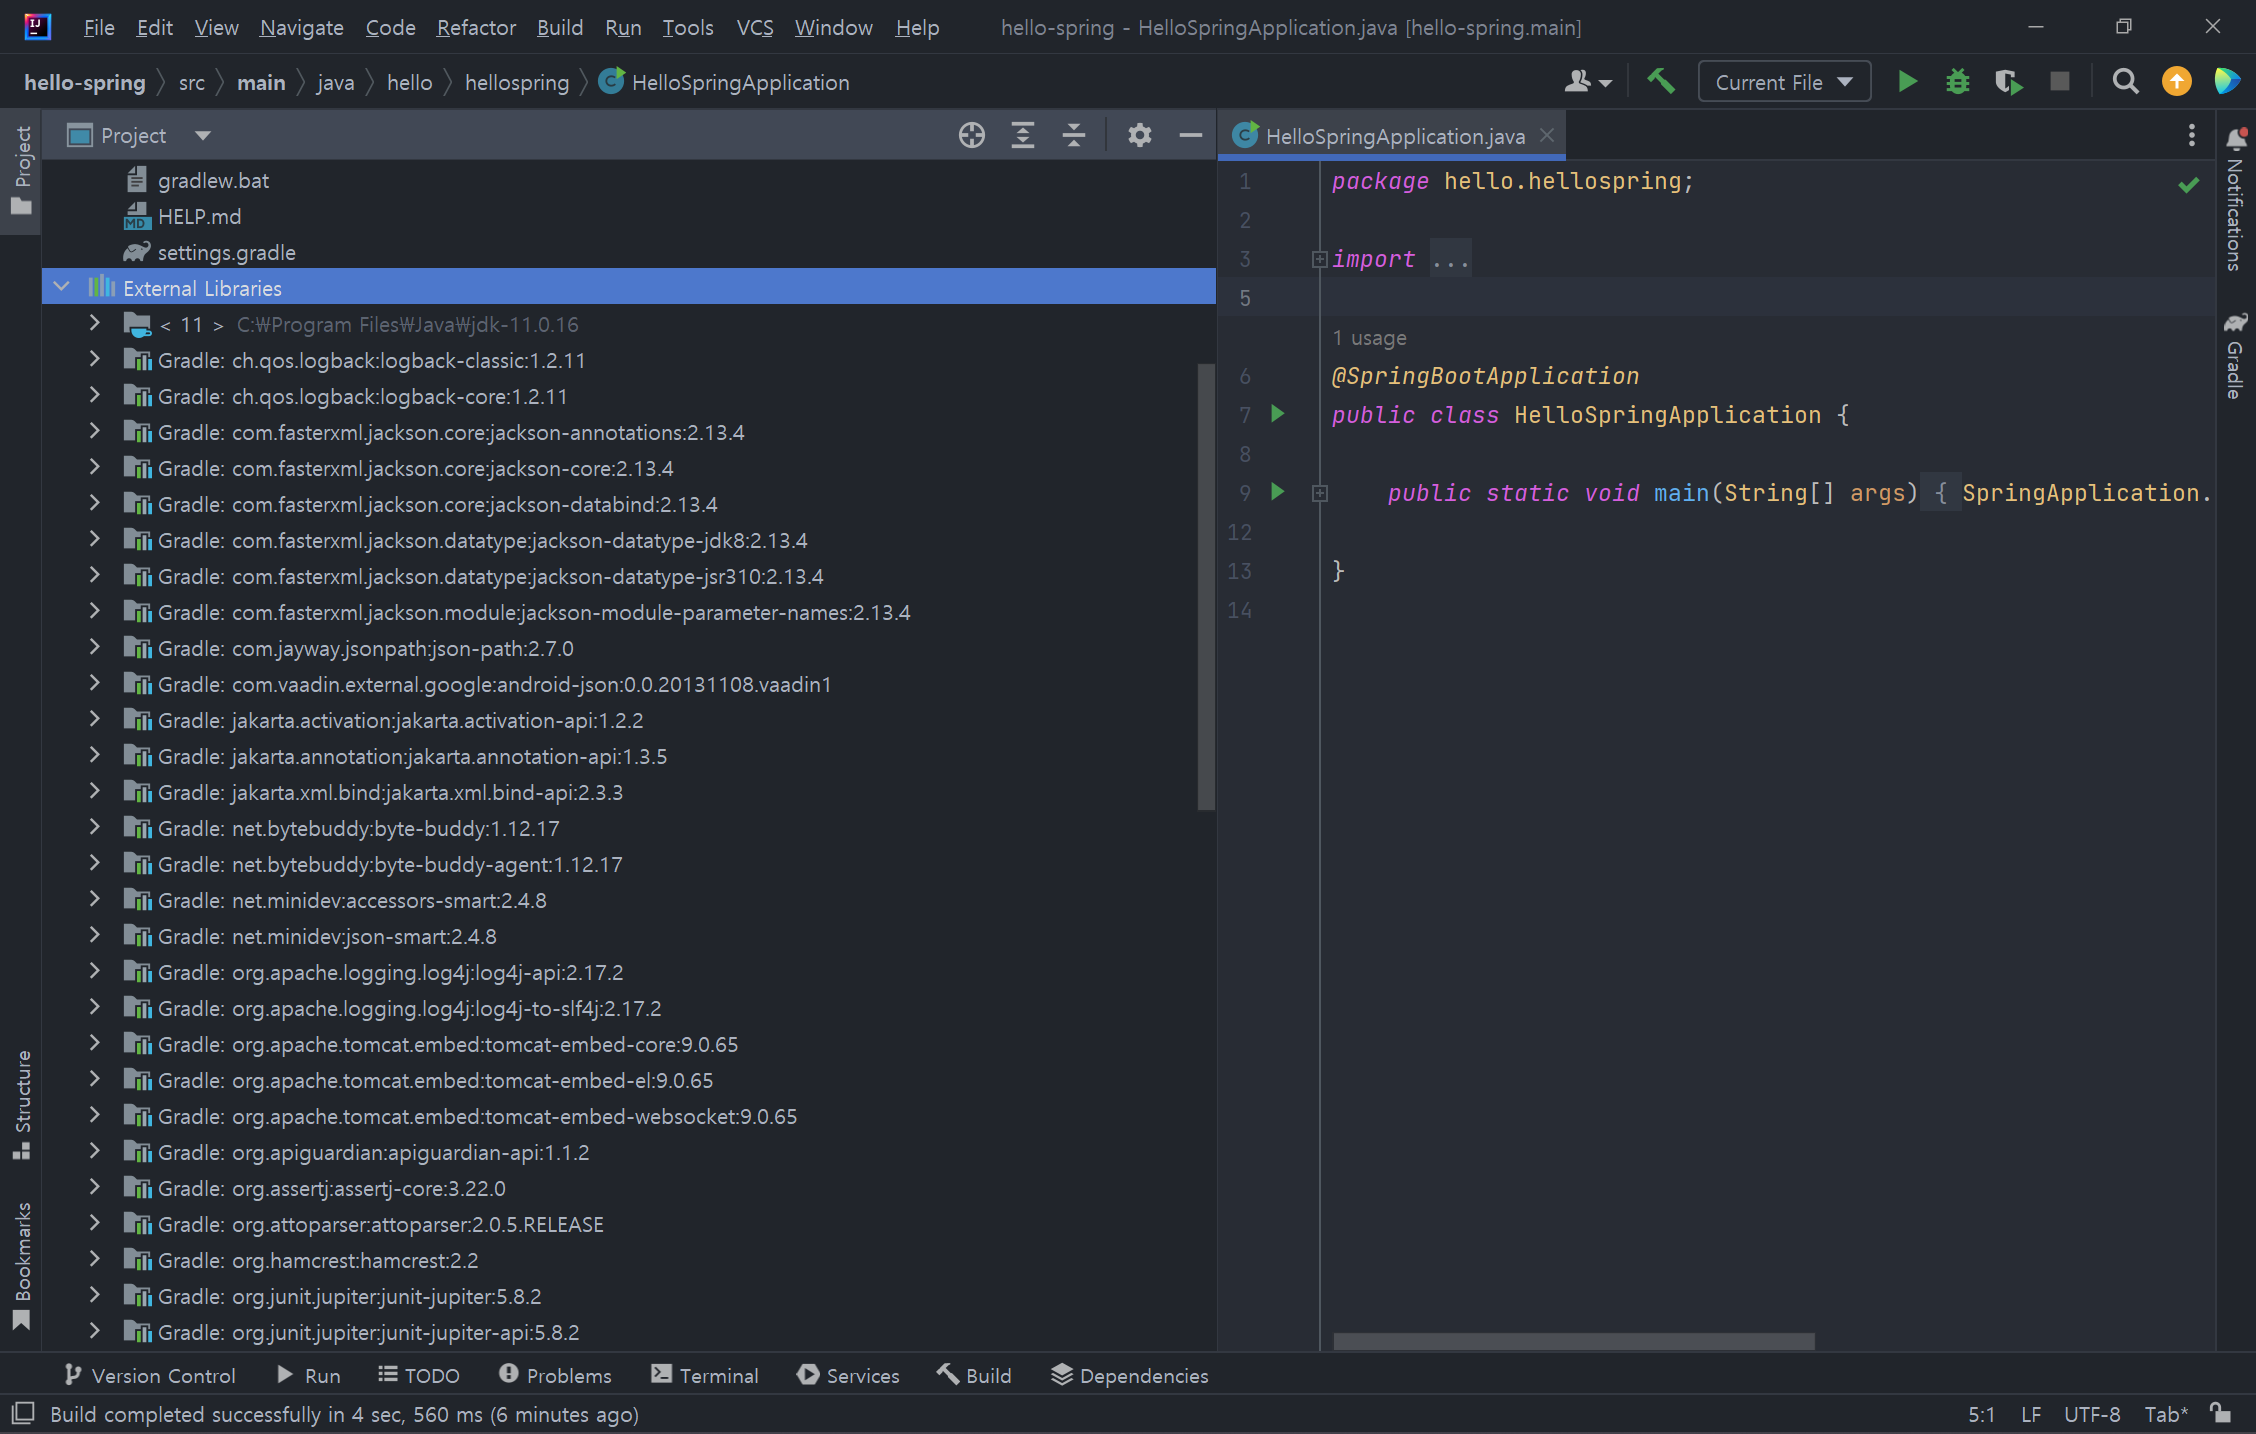Start debugging with the bug icon
This screenshot has height=1434, width=2256.
1957,82
